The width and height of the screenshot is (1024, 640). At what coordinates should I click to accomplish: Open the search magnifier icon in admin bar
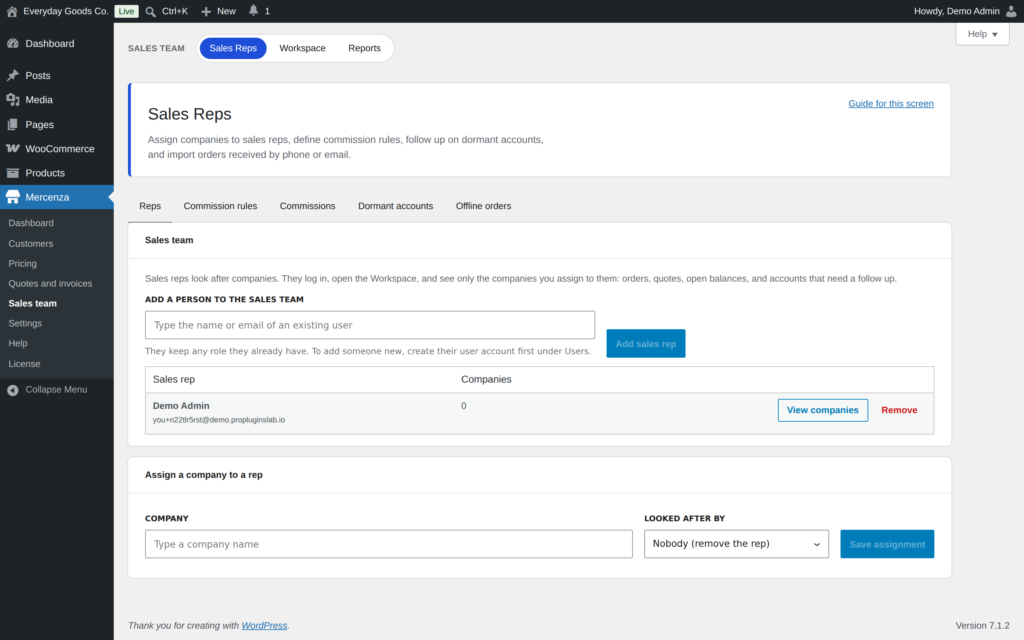[x=150, y=11]
